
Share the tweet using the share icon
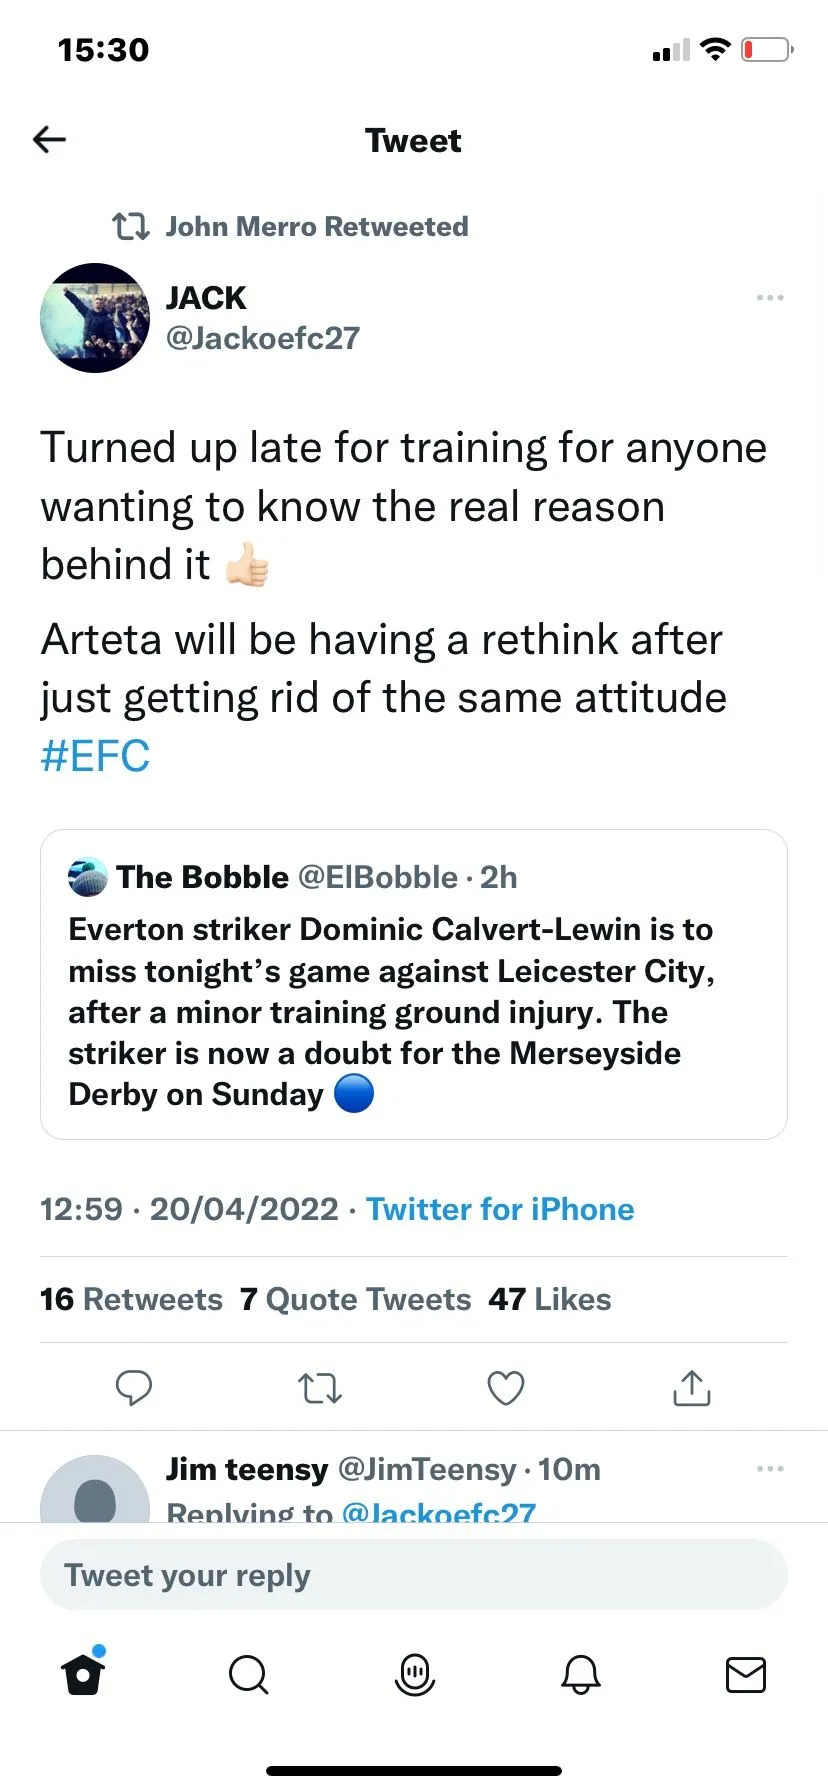tap(692, 1388)
